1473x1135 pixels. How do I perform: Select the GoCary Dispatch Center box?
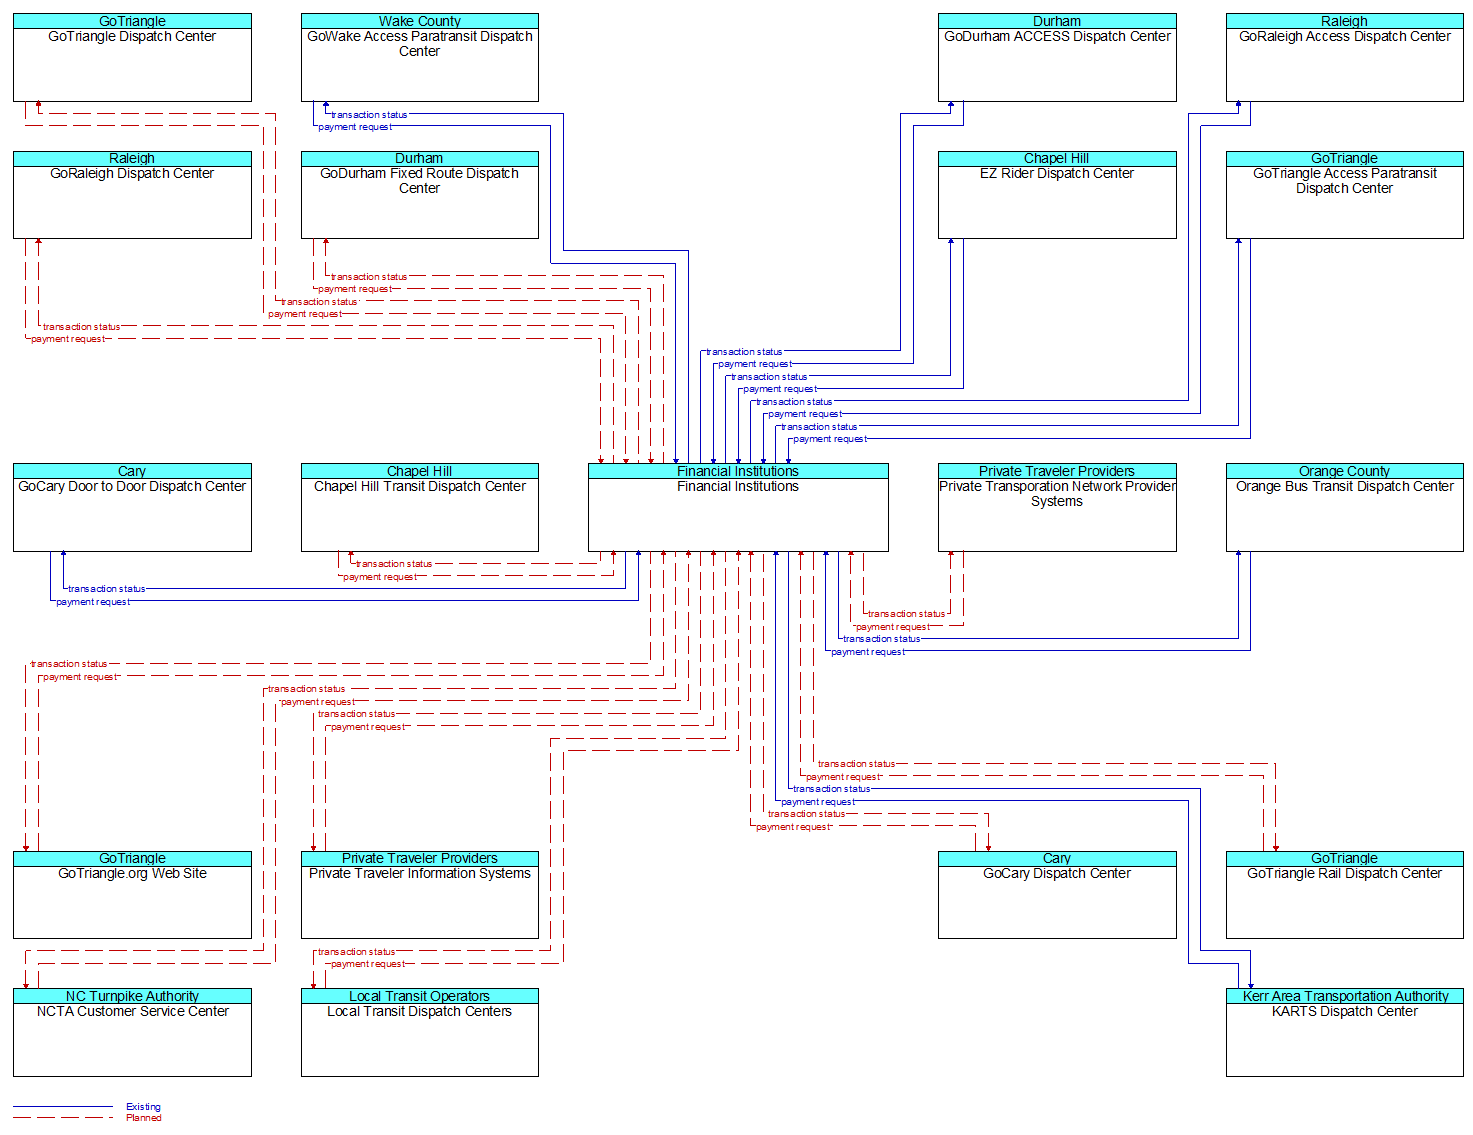coord(1057,895)
